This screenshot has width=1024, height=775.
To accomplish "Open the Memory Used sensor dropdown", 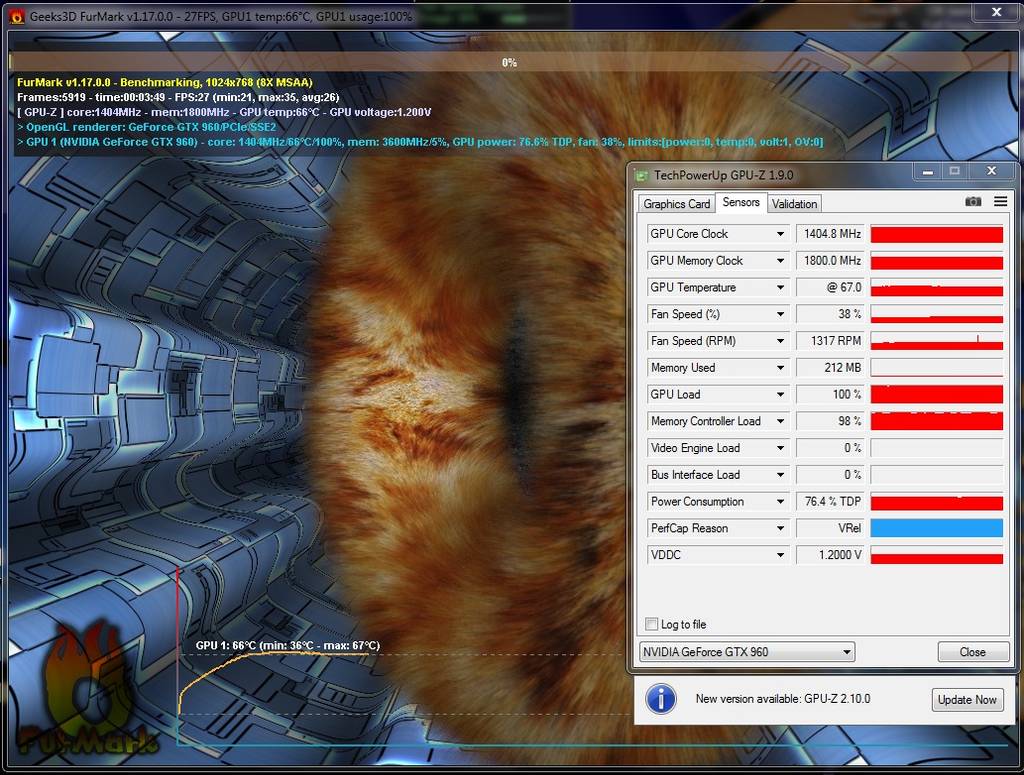I will coord(780,368).
